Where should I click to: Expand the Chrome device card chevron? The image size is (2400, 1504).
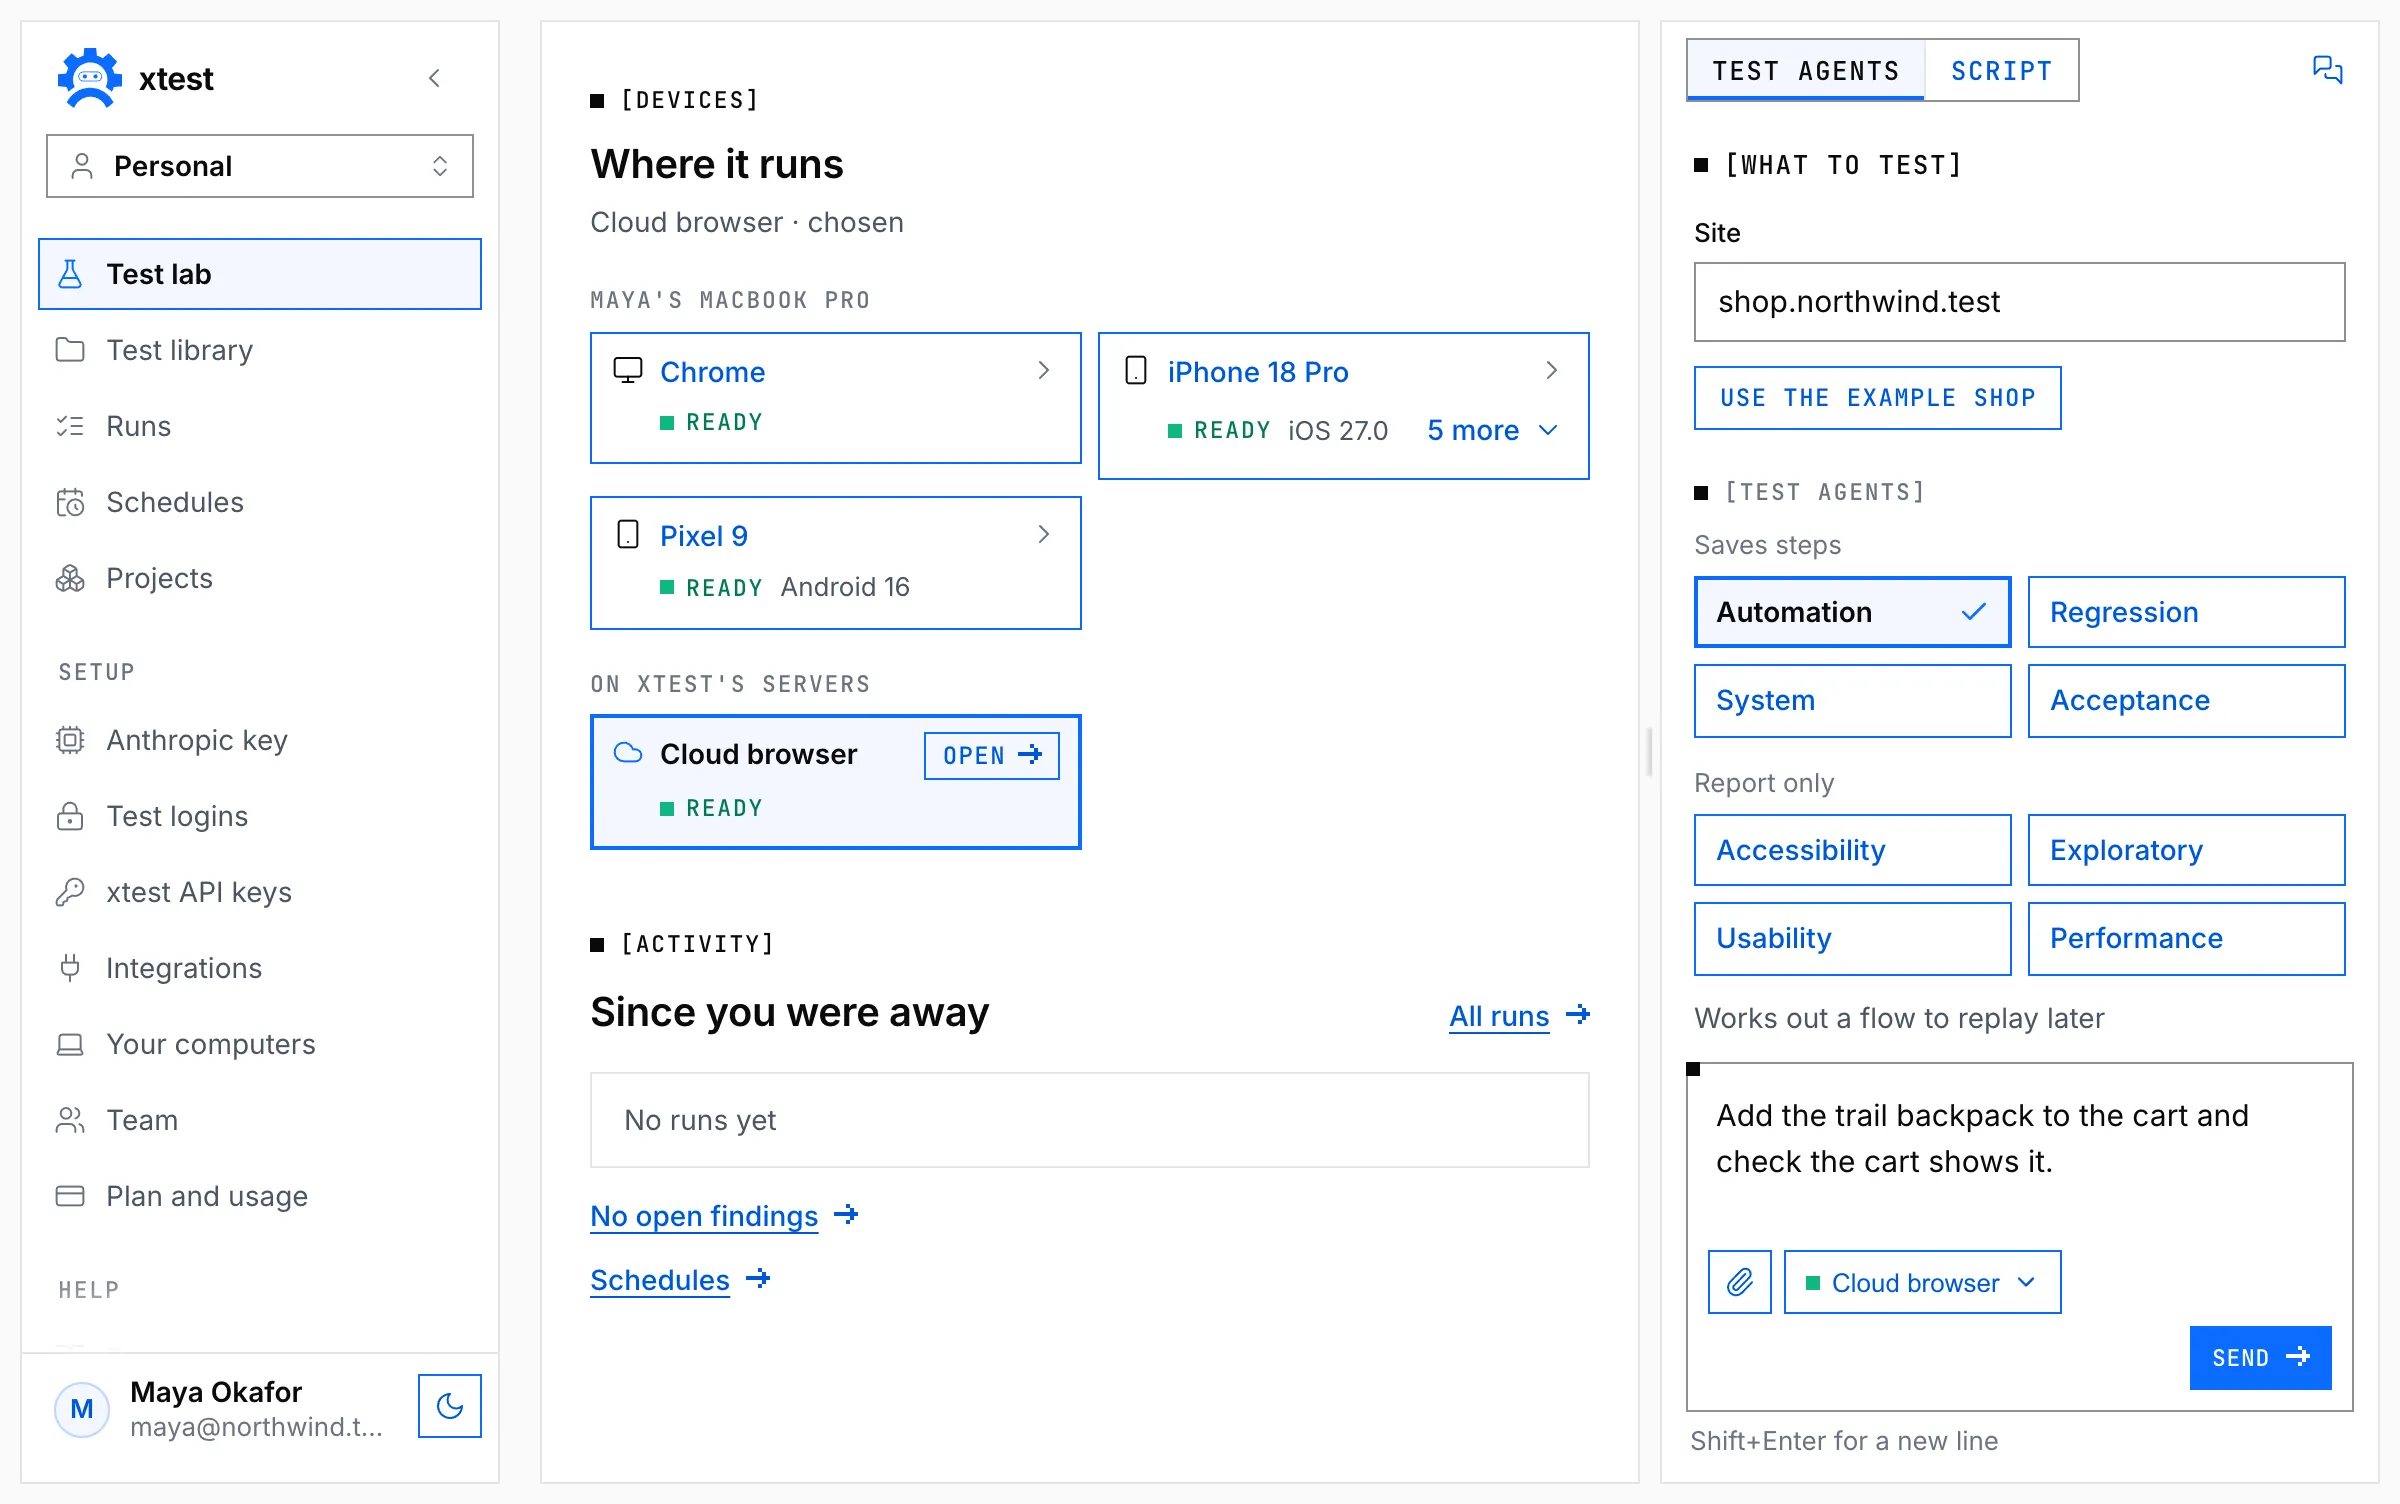pos(1044,371)
